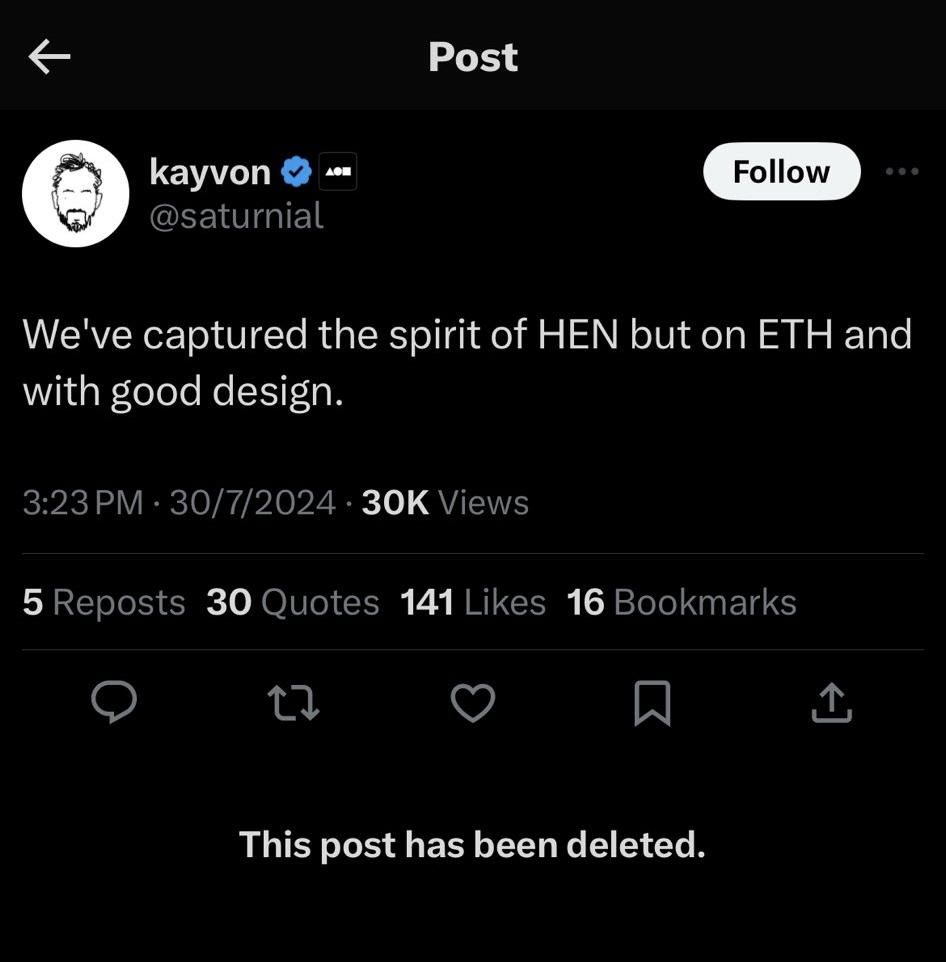The height and width of the screenshot is (962, 946).
Task: Like the post
Action: (474, 703)
